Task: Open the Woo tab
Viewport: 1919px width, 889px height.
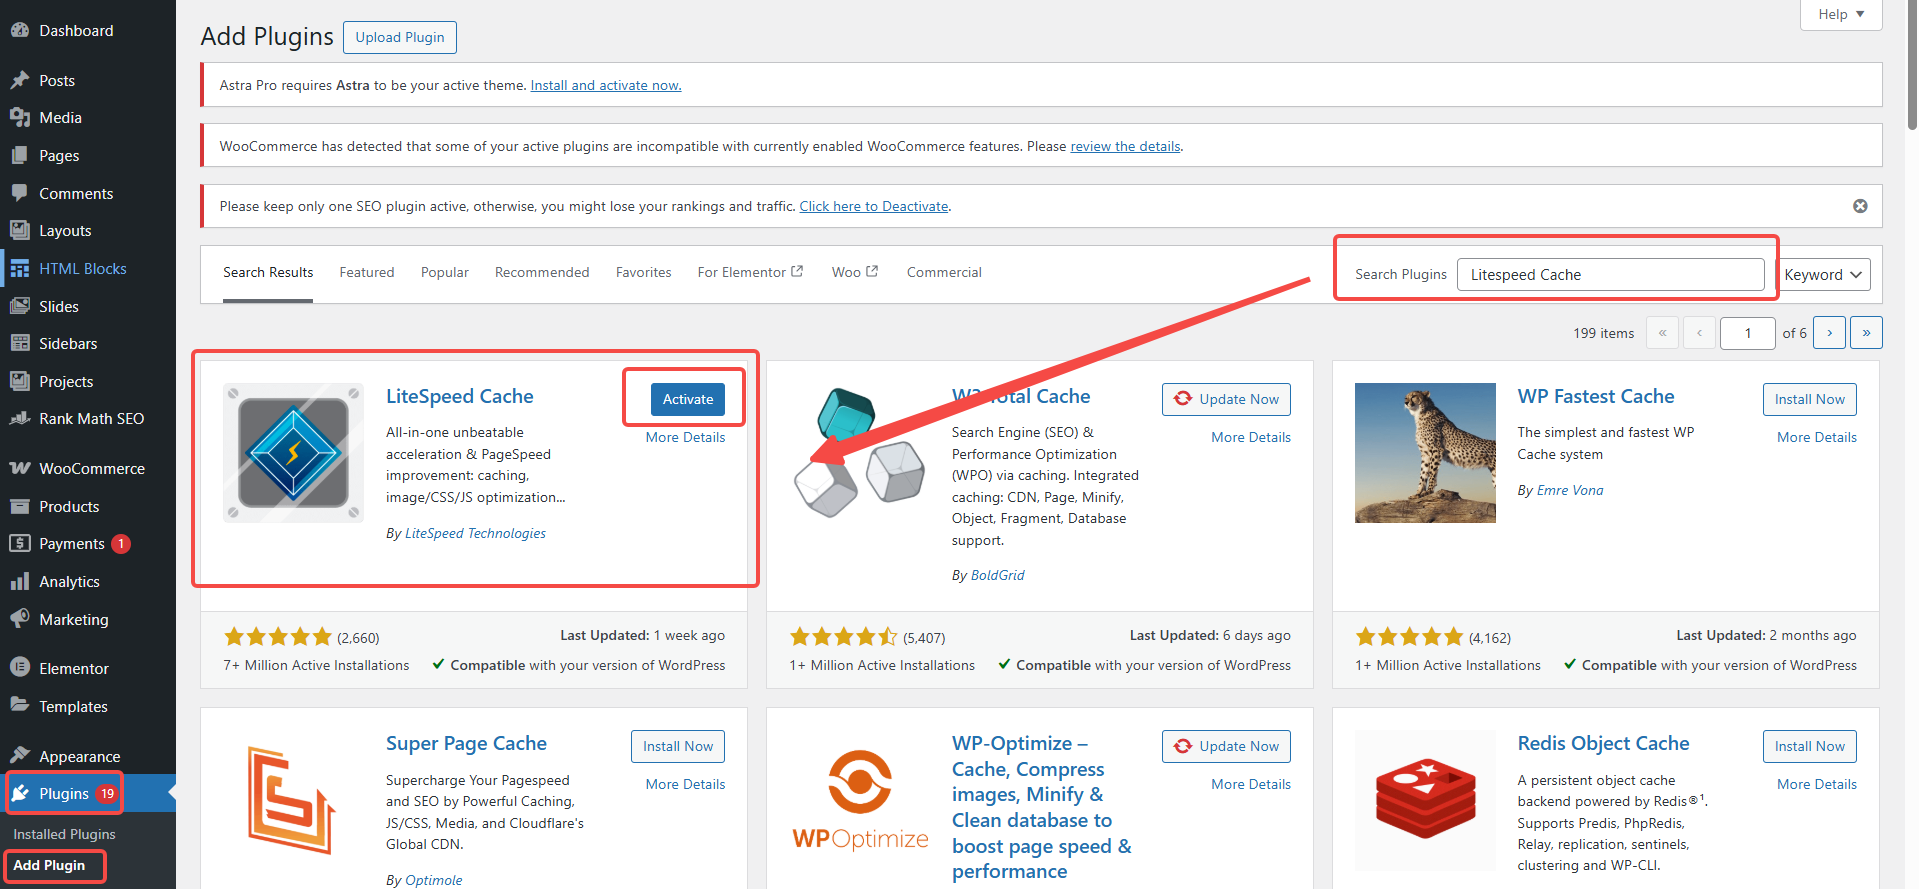Action: 855,272
